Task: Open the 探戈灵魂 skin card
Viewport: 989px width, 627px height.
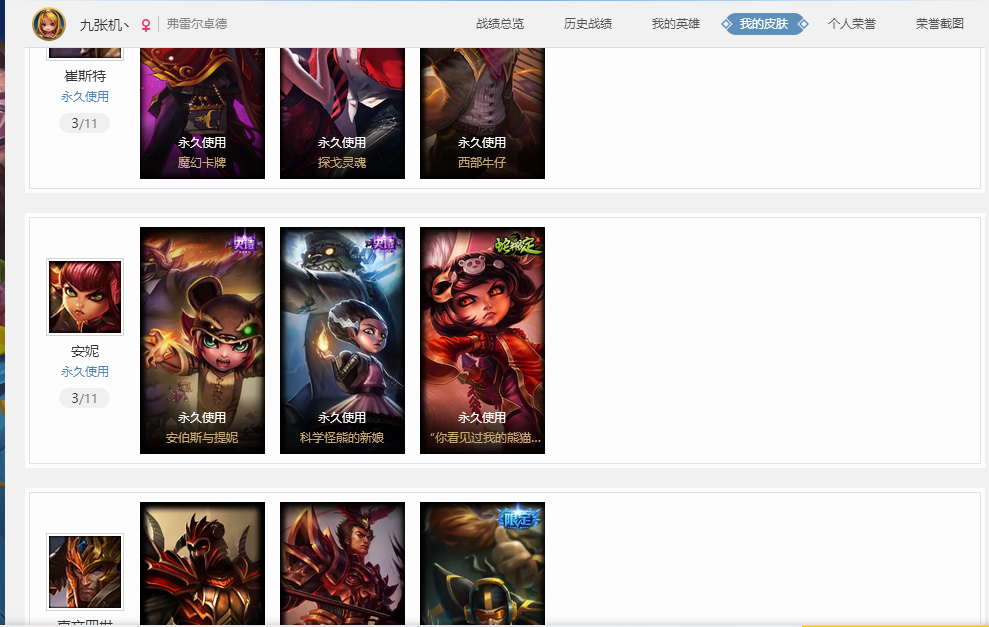Action: coord(342,114)
